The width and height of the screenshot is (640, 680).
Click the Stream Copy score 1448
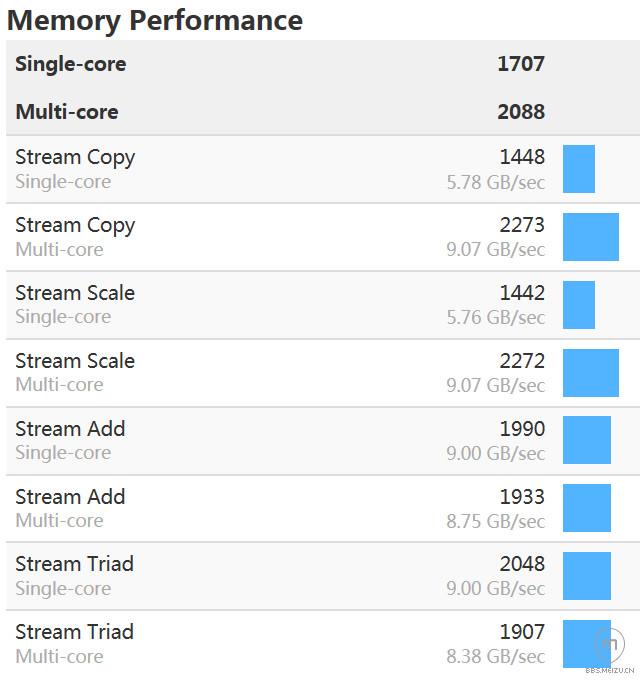click(x=522, y=157)
